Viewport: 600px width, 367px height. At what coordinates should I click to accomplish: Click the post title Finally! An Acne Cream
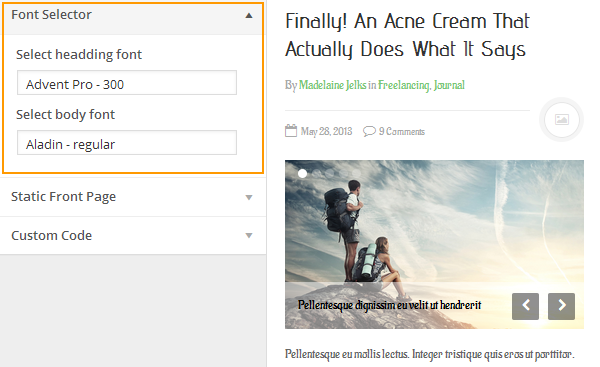point(407,35)
